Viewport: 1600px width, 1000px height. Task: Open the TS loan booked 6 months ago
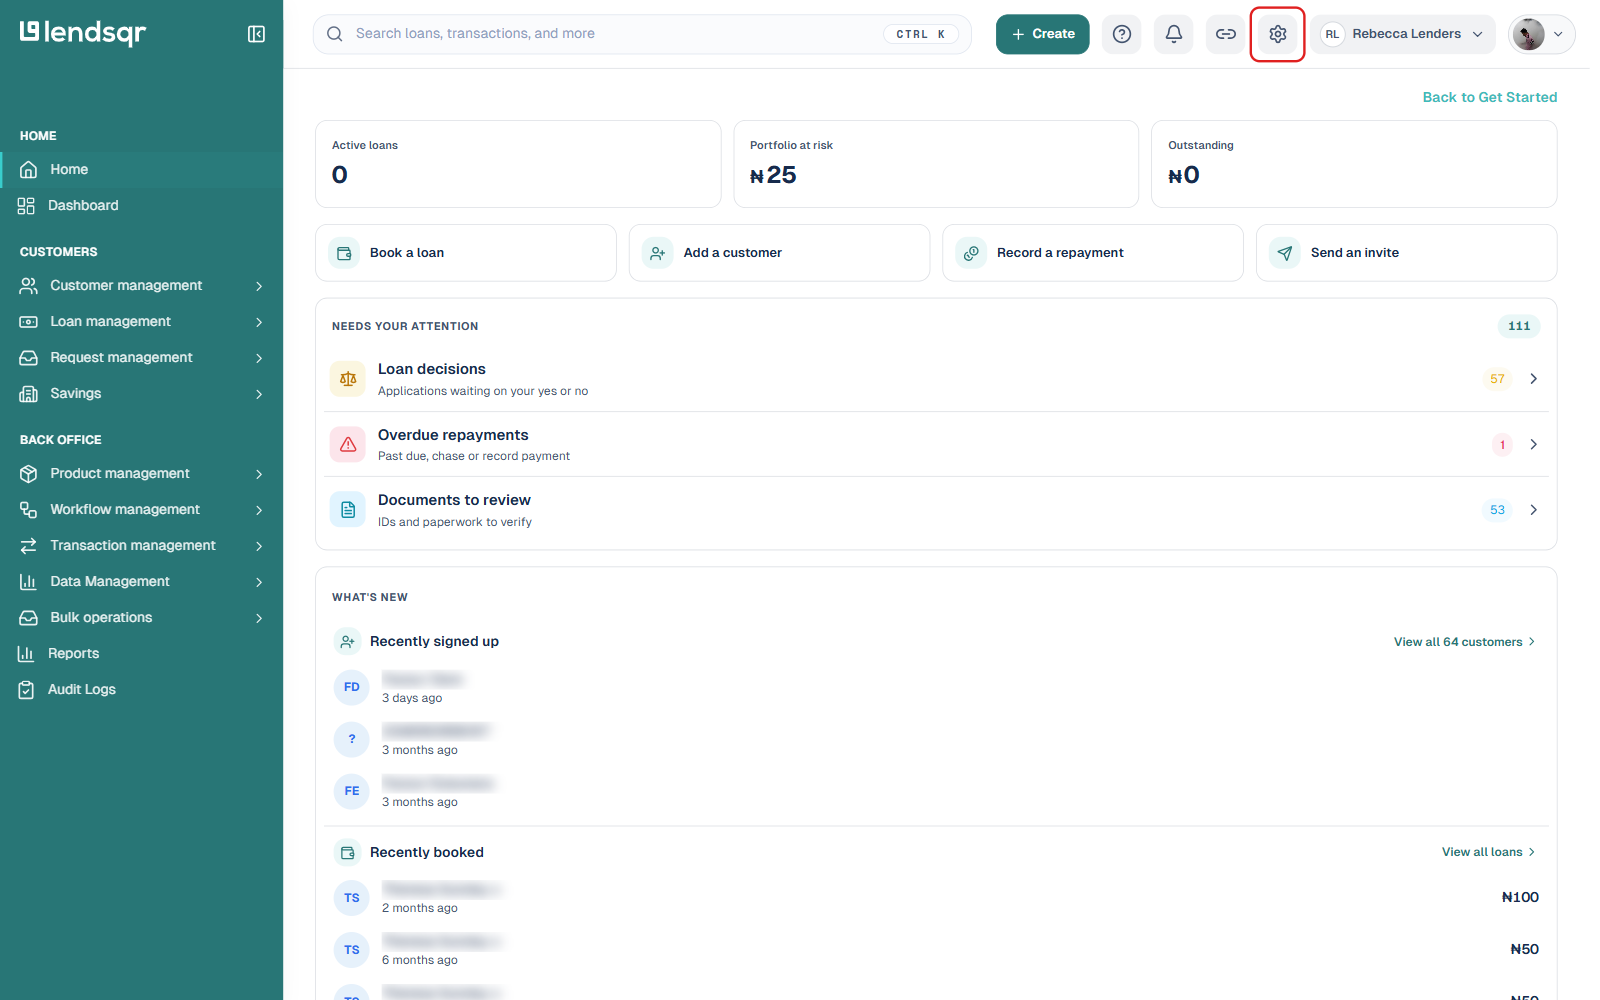(x=936, y=950)
